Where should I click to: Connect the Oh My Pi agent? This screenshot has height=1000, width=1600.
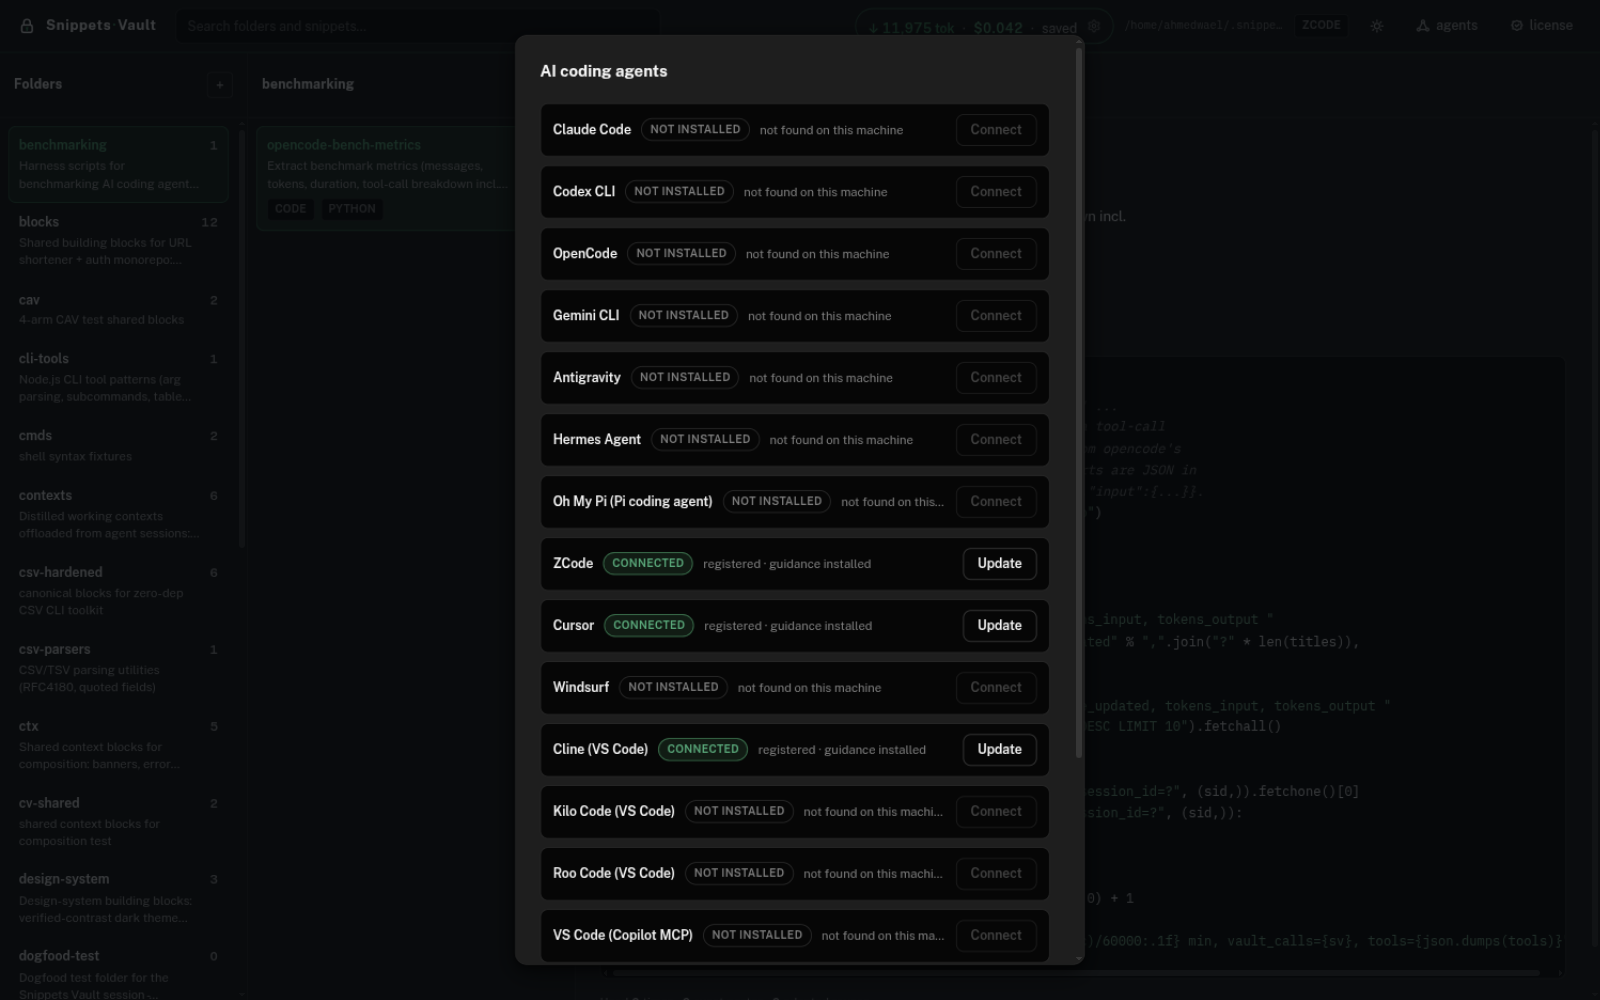pos(996,502)
